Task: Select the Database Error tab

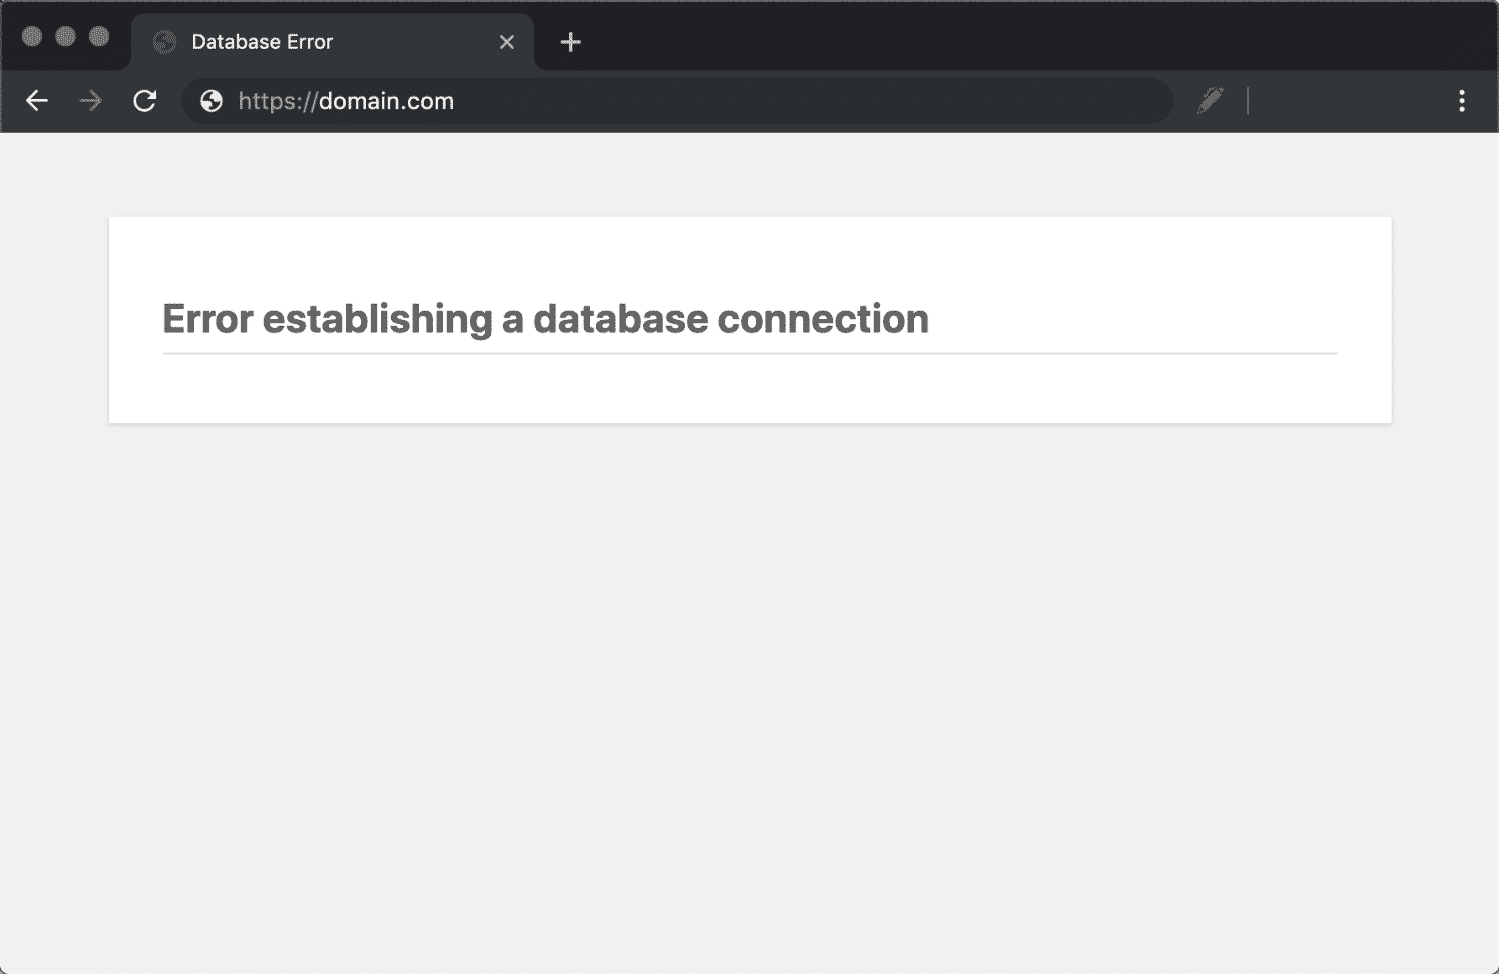Action: pos(300,42)
